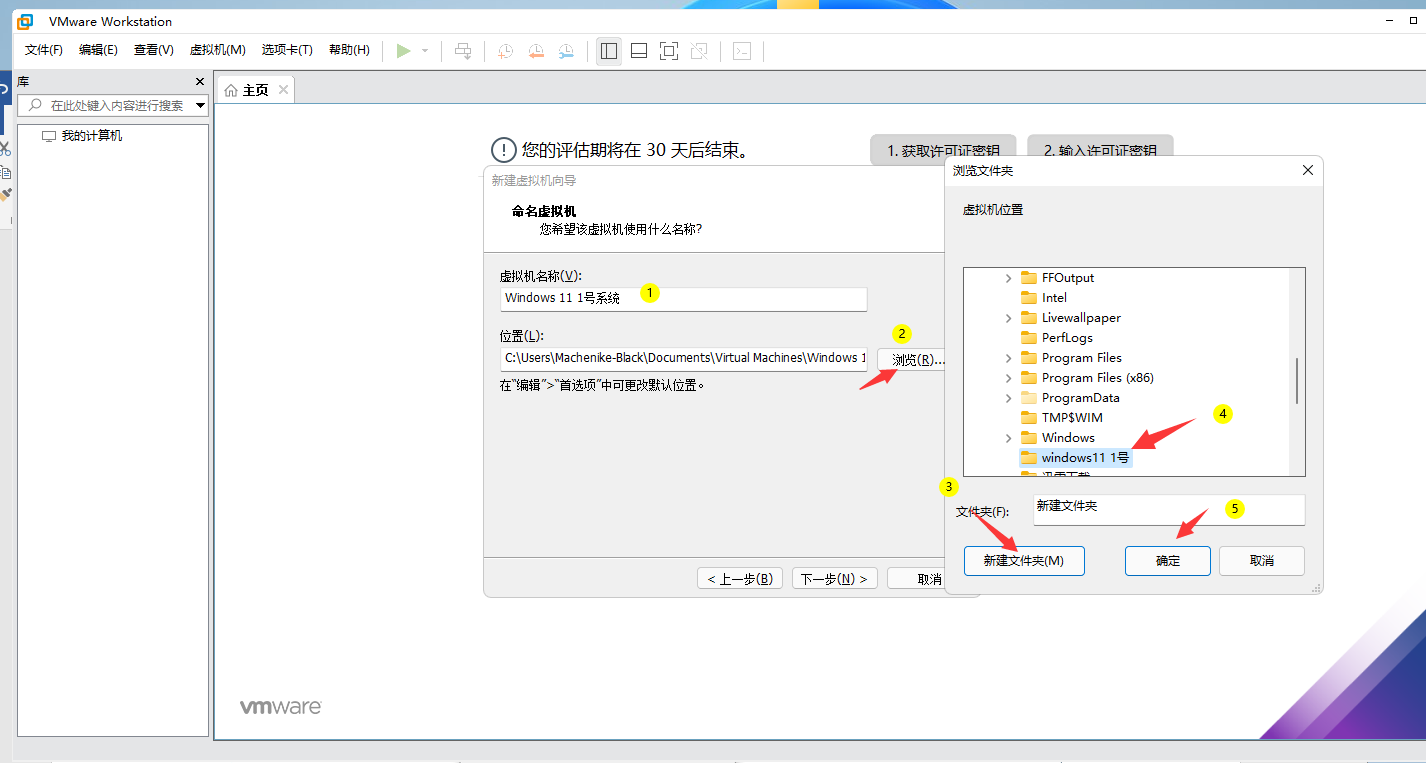Screen dimensions: 1426x763
Task: Select 我的计算机 in the library tree
Action: pyautogui.click(x=92, y=135)
